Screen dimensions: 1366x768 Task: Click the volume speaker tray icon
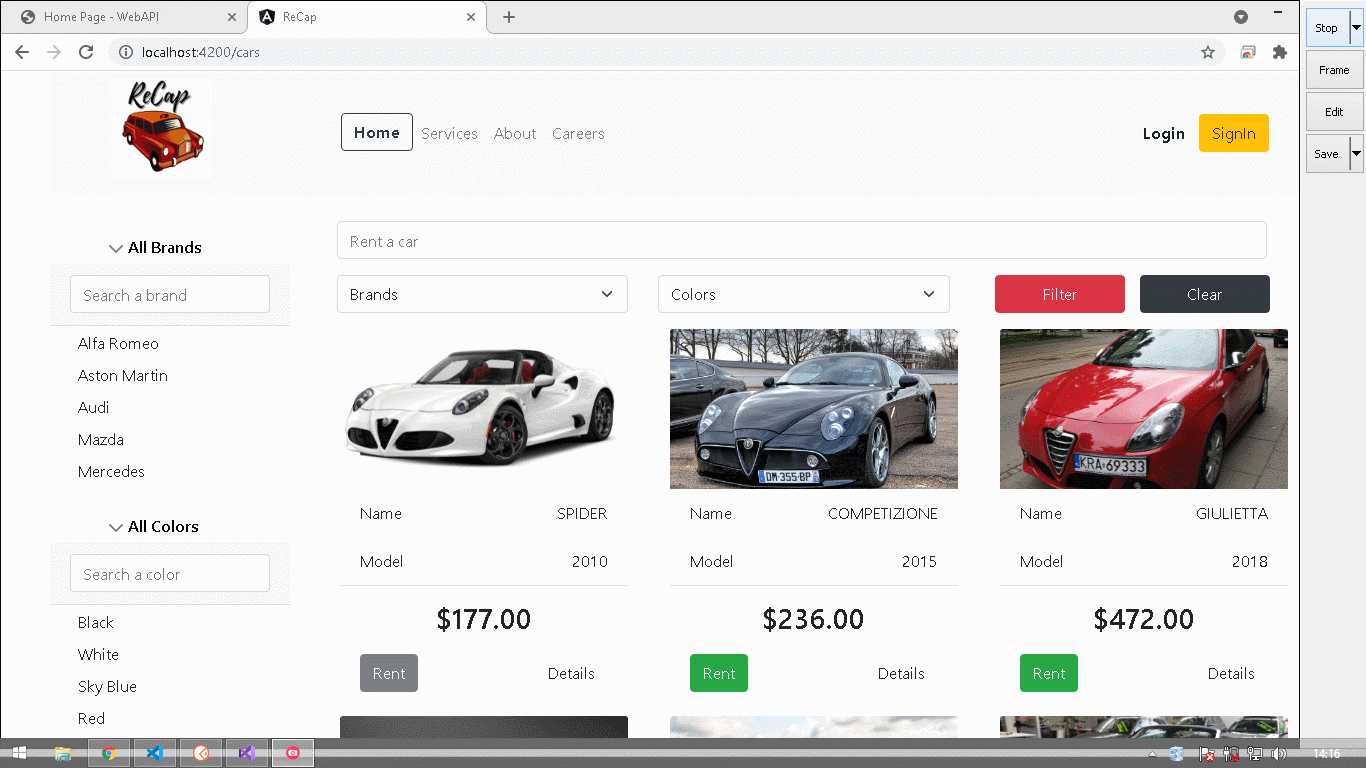(x=1278, y=754)
